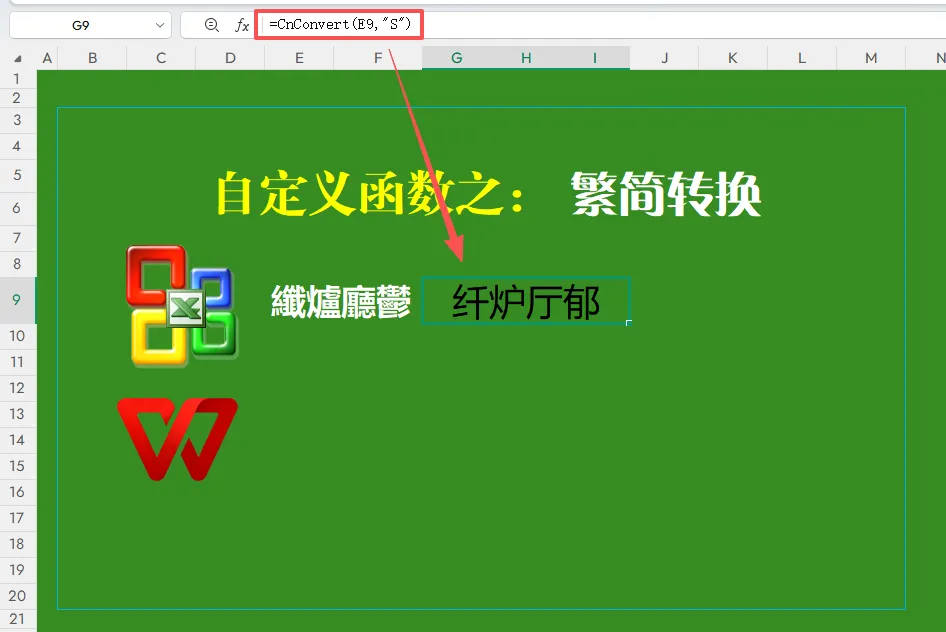Screen dimensions: 946x632
Task: Select row 19 header
Action: (17, 569)
